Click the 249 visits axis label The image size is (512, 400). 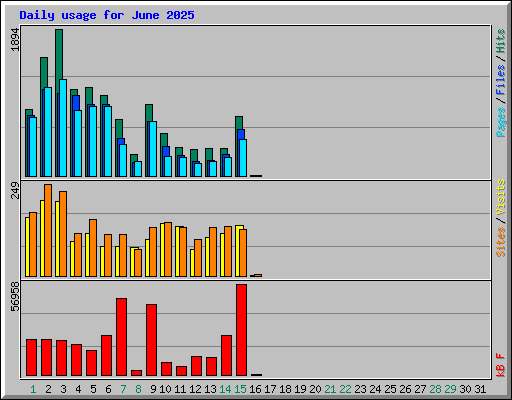tap(15, 190)
